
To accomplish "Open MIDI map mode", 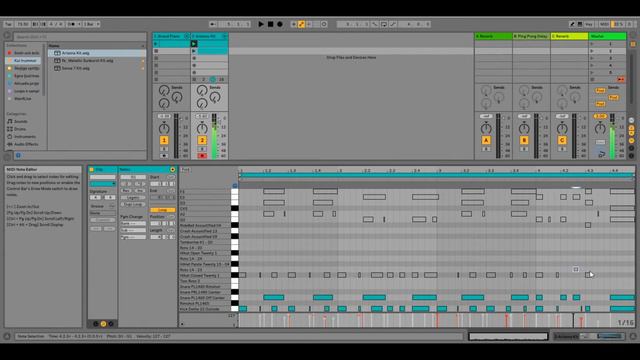I will 604,24.
